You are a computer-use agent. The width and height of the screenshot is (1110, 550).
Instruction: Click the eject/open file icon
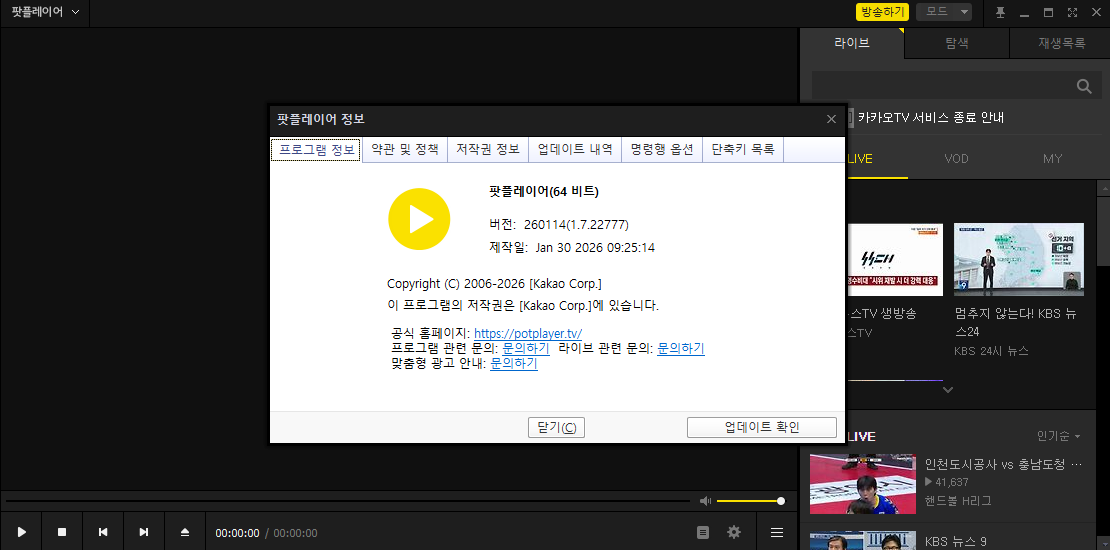tap(185, 532)
